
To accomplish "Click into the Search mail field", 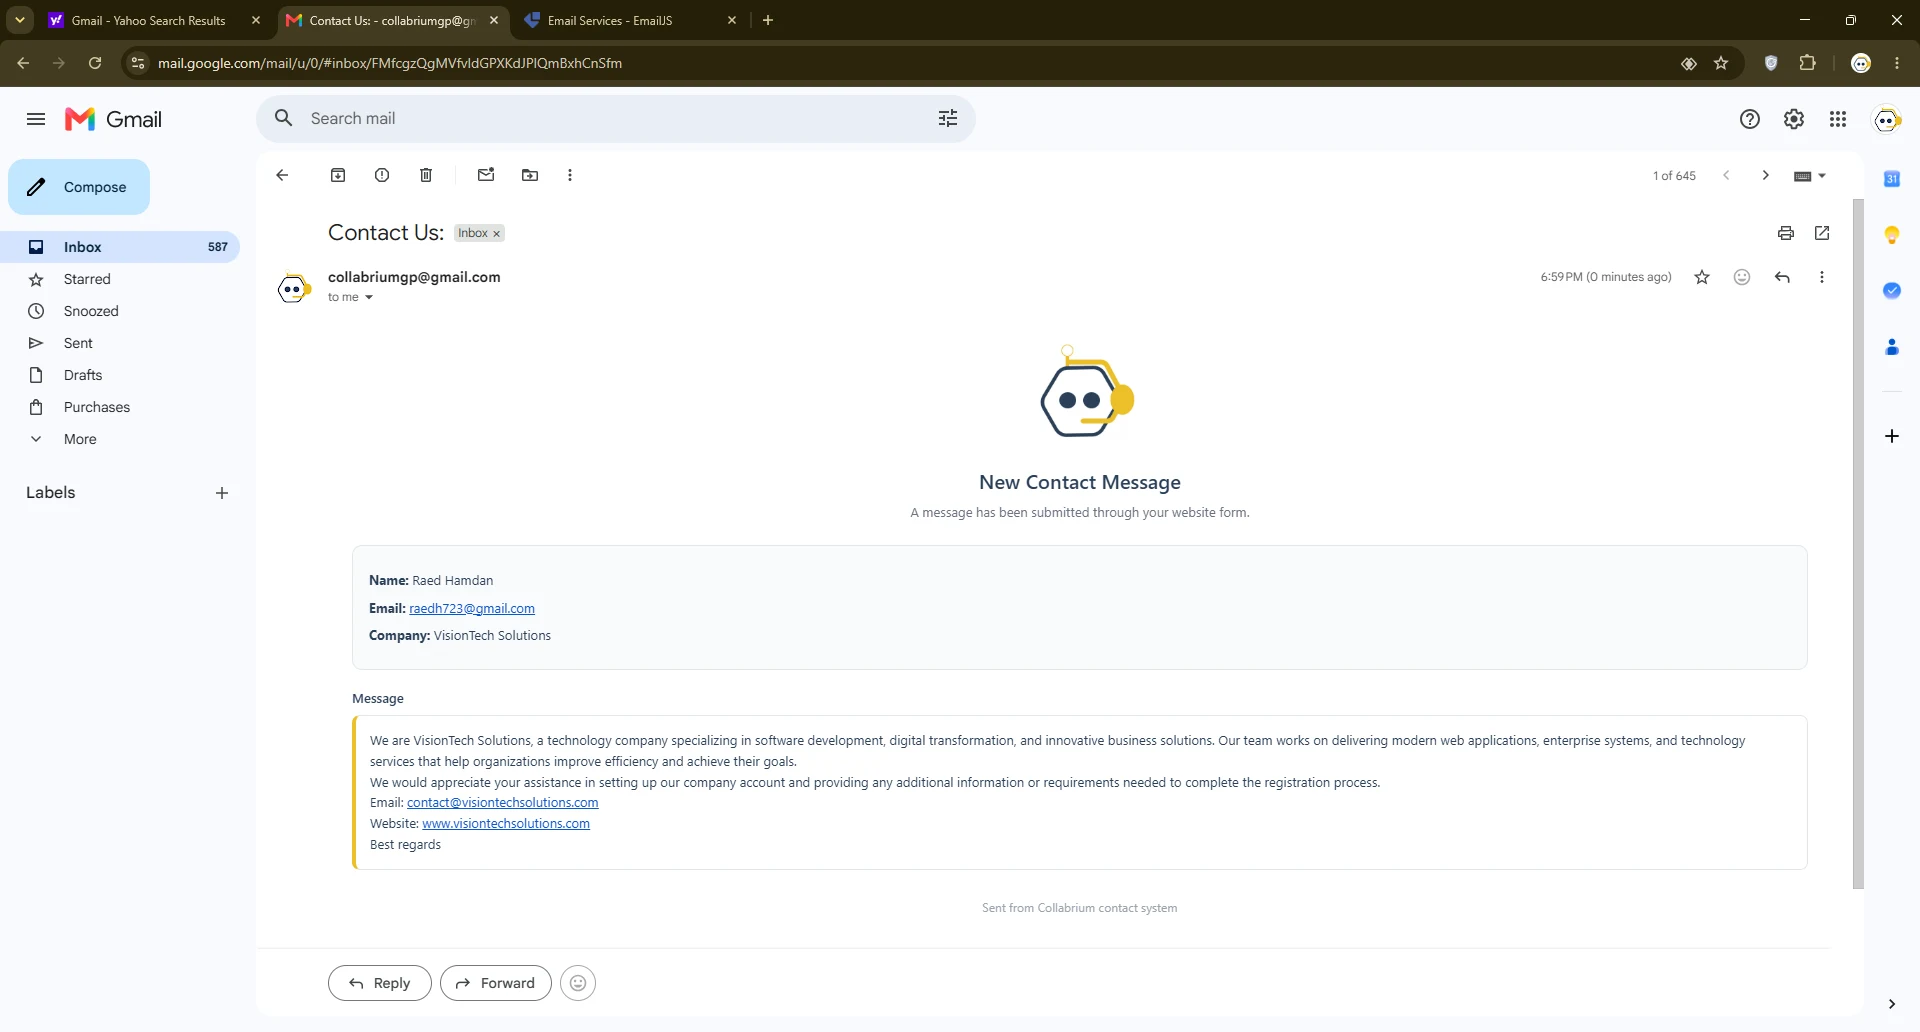I will 615,118.
